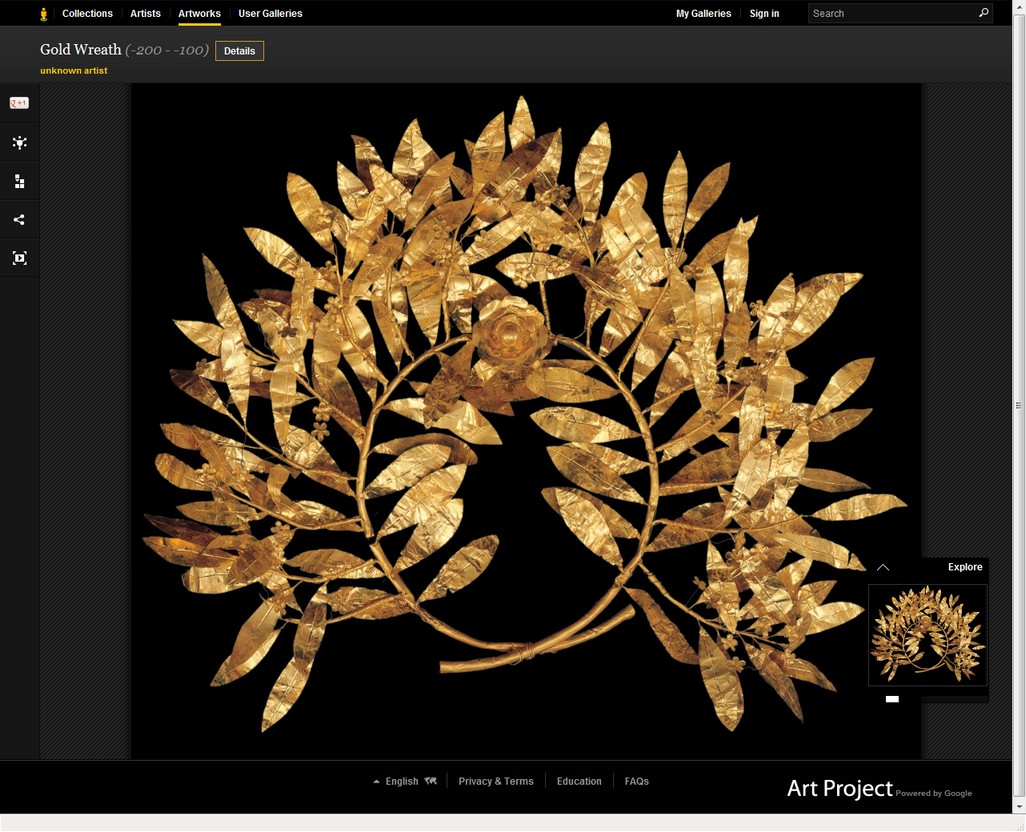Click the zoom slider handle below thumbnail

(892, 699)
